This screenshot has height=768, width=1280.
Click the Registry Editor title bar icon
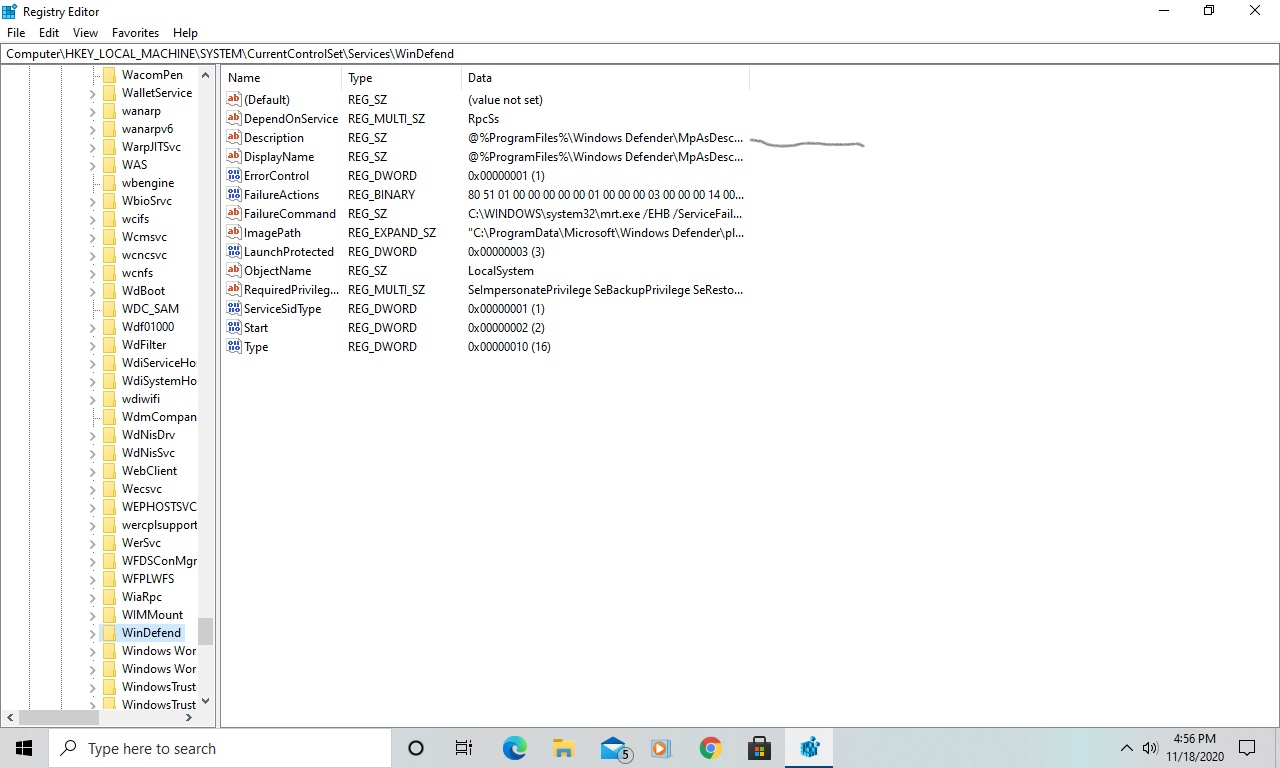[x=10, y=11]
